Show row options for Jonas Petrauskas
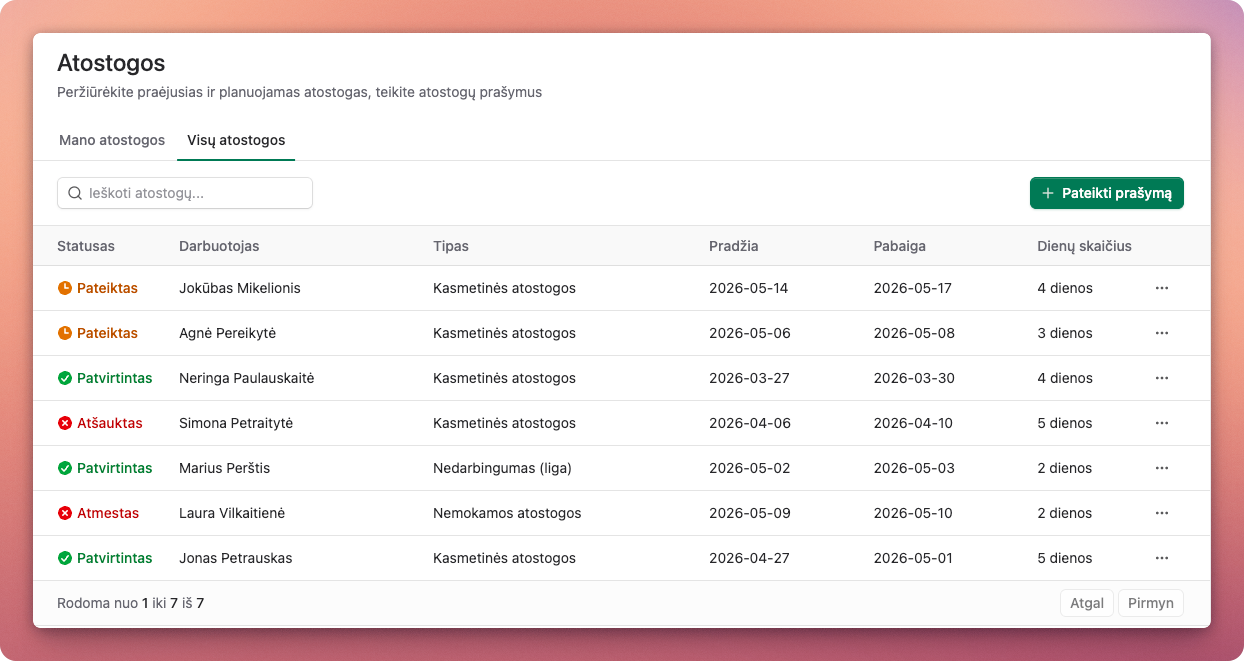The width and height of the screenshot is (1244, 661). point(1161,558)
